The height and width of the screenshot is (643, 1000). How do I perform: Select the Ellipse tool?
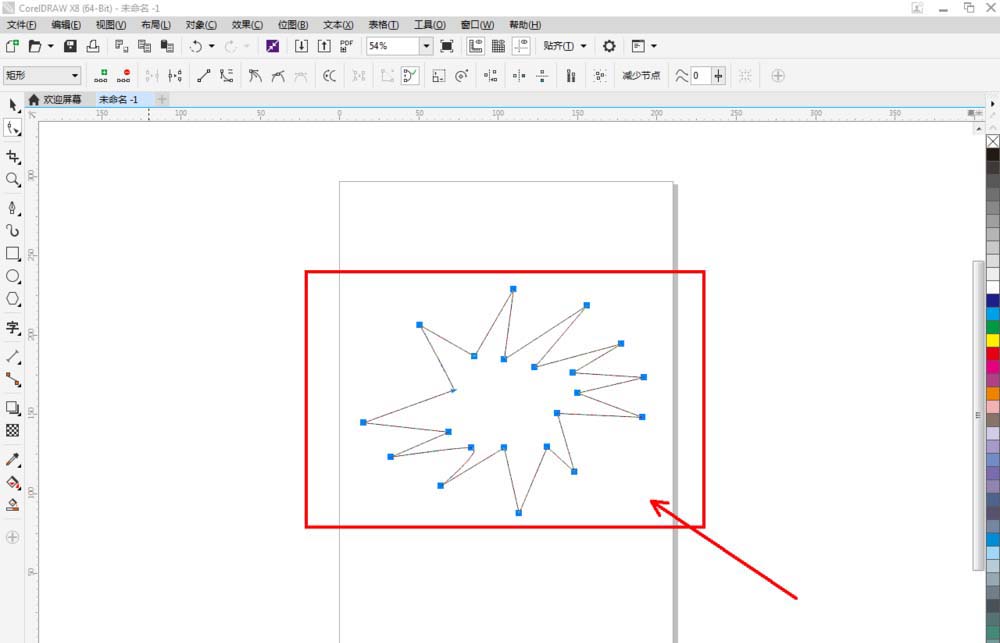13,276
